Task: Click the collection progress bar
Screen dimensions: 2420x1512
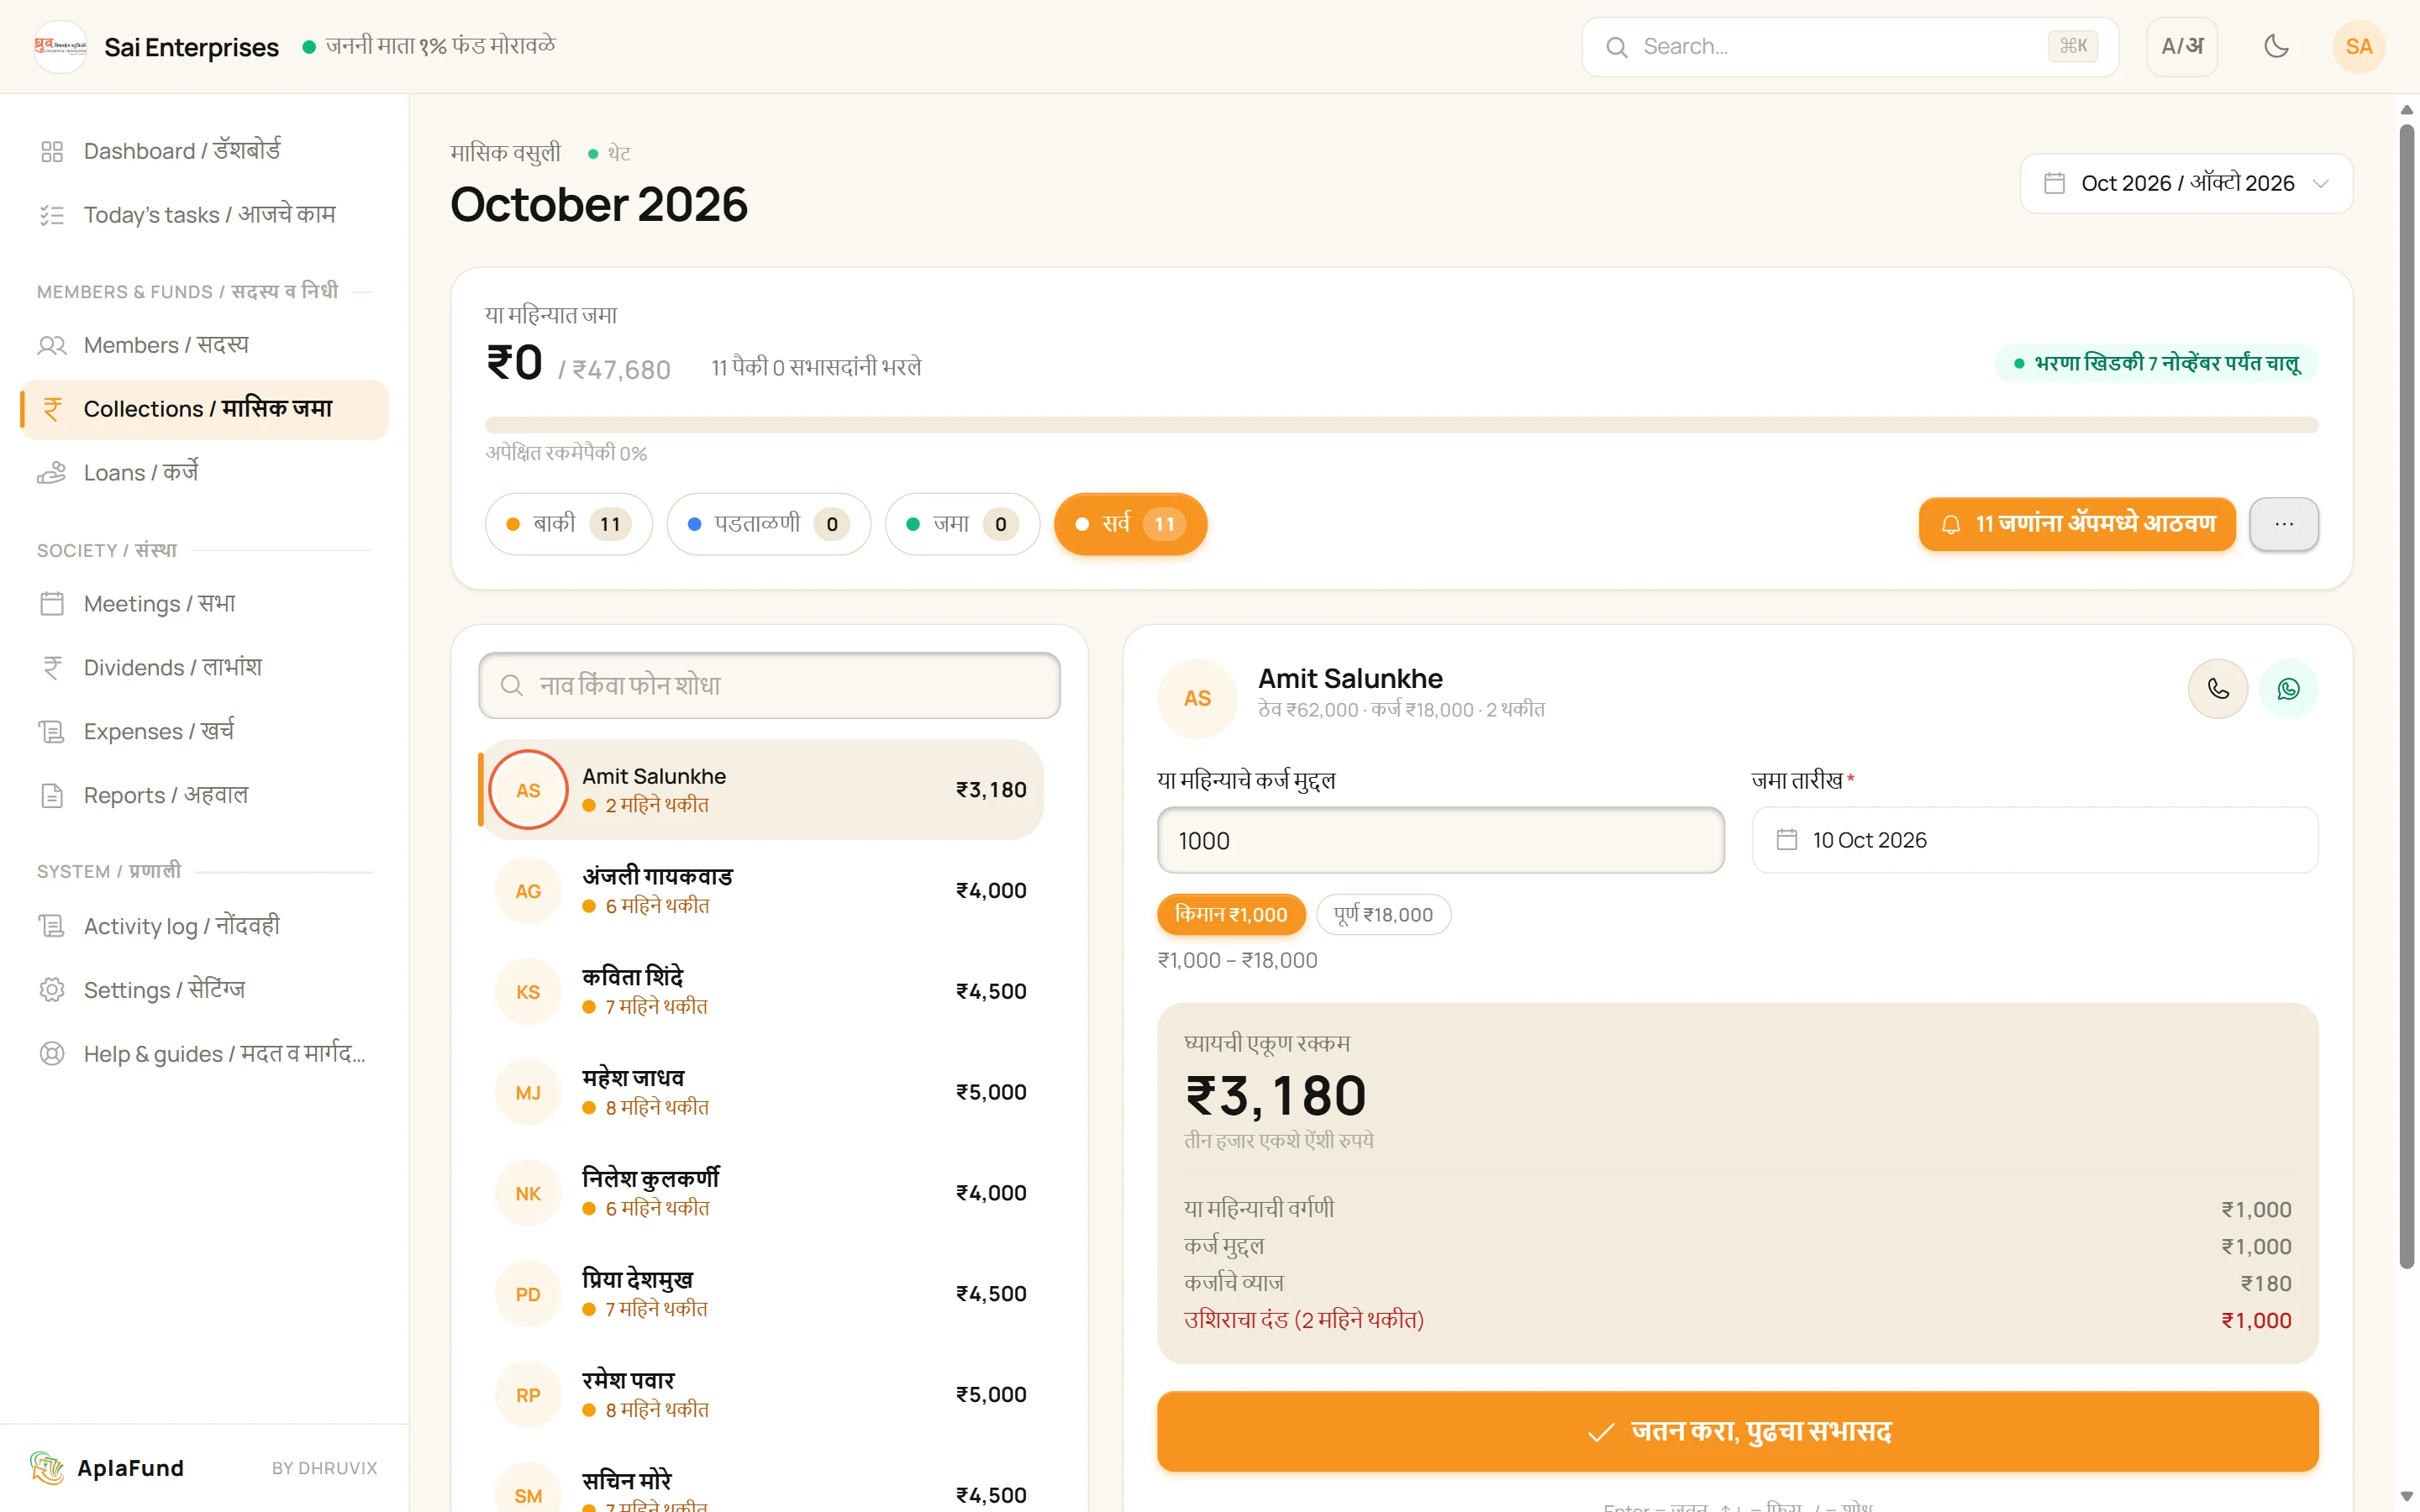Action: point(1401,425)
